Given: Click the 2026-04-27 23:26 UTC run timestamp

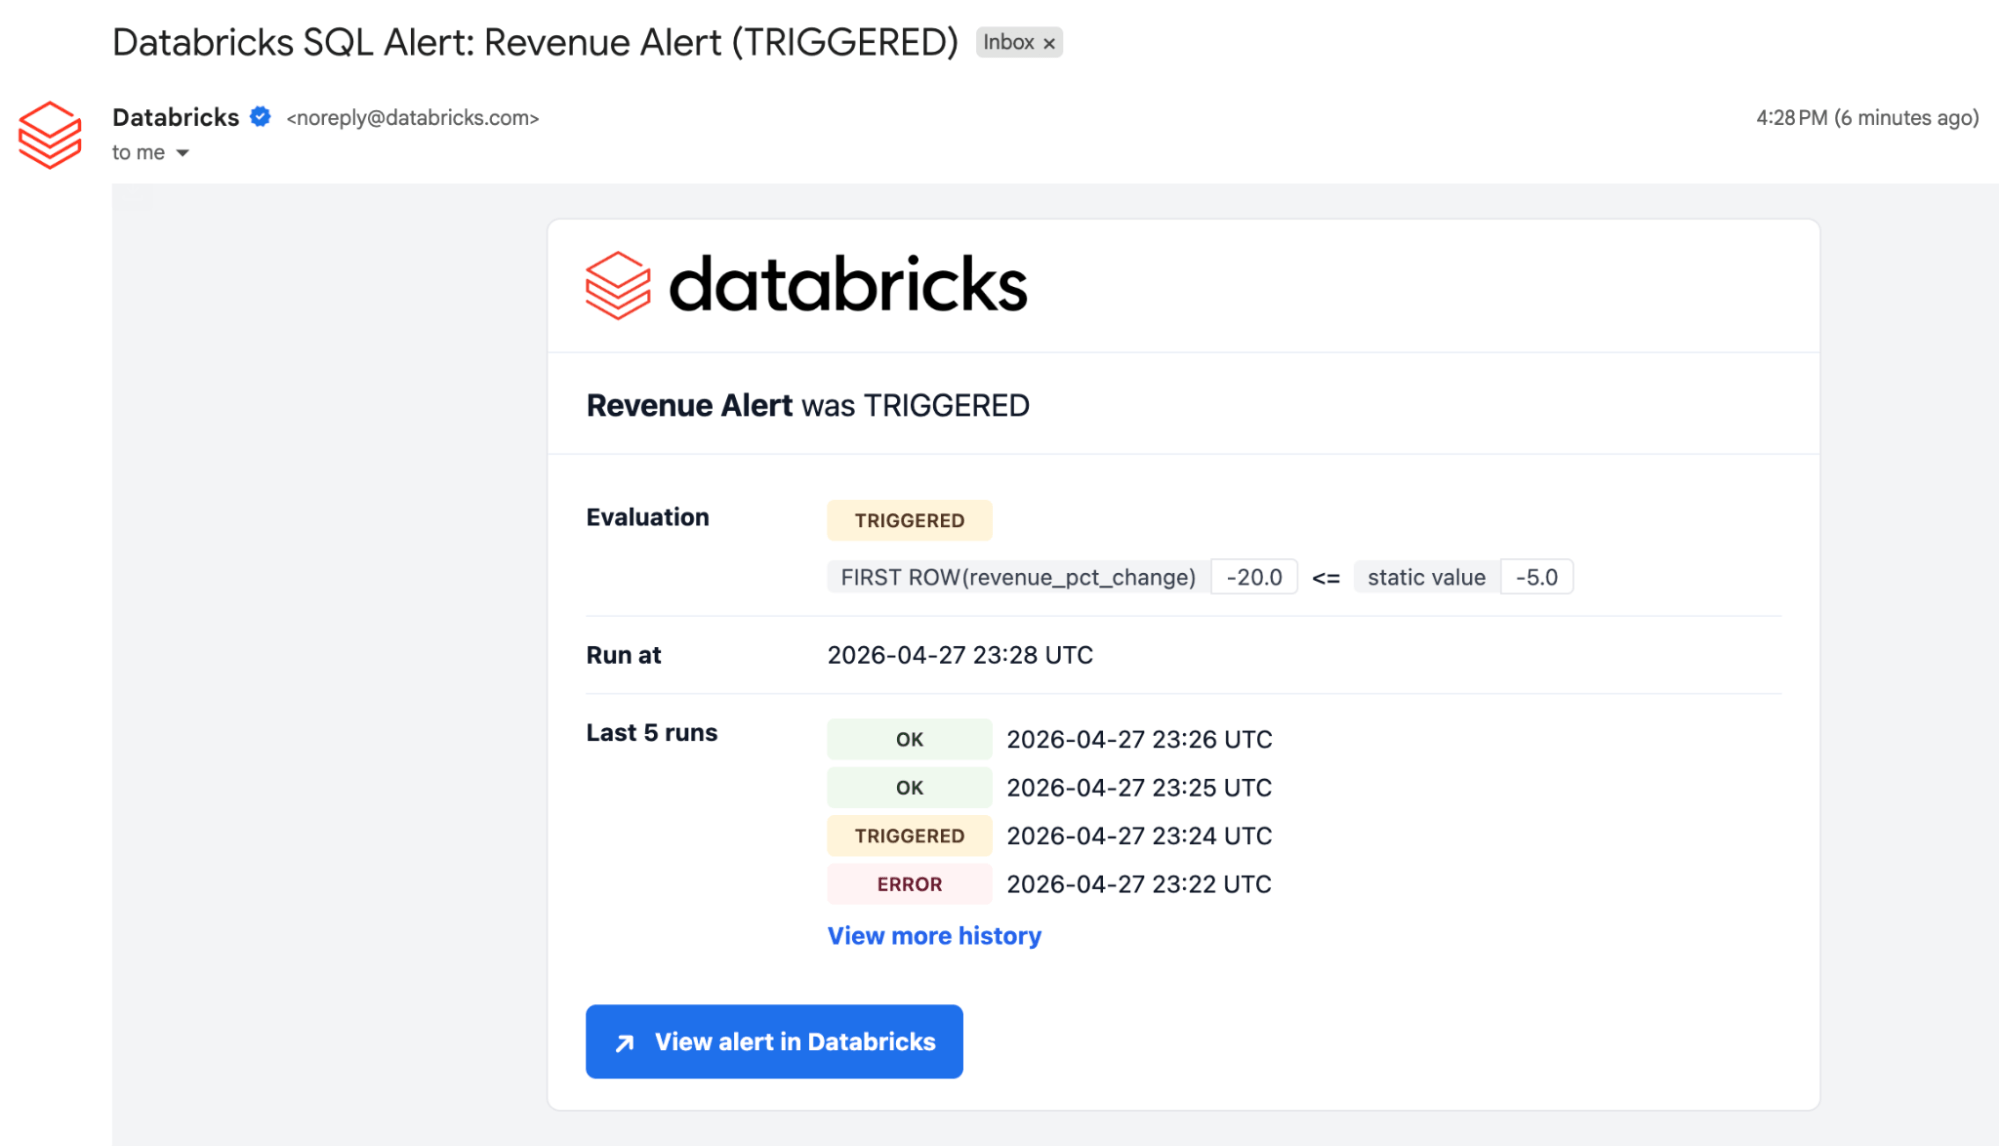Looking at the screenshot, I should click(x=1139, y=739).
